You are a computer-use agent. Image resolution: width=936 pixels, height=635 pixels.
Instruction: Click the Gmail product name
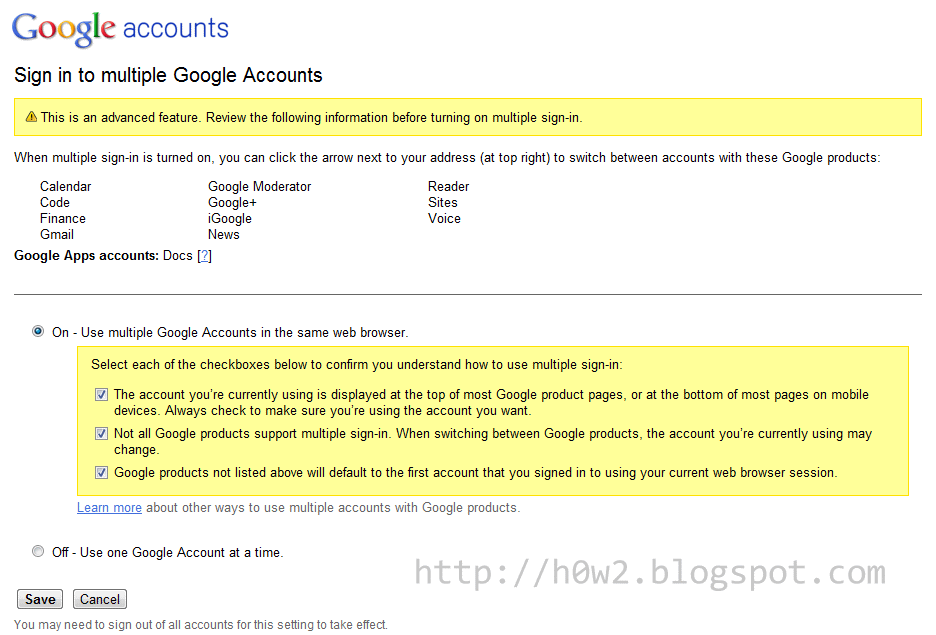[x=56, y=234]
